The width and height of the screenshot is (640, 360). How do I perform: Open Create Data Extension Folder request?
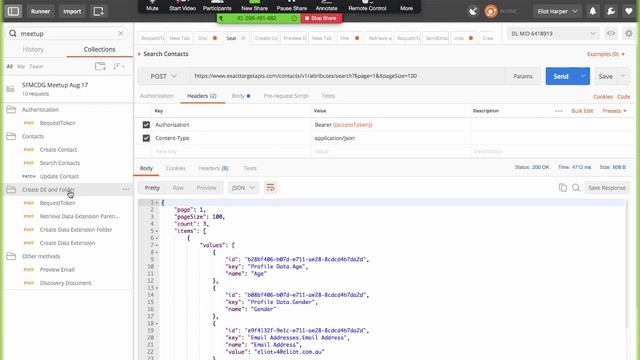(x=76, y=229)
